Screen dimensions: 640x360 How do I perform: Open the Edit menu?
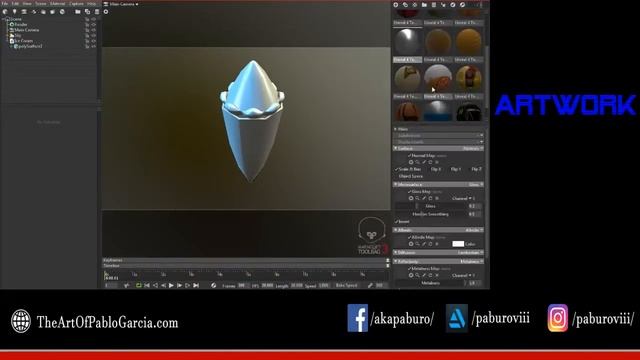pyautogui.click(x=15, y=4)
